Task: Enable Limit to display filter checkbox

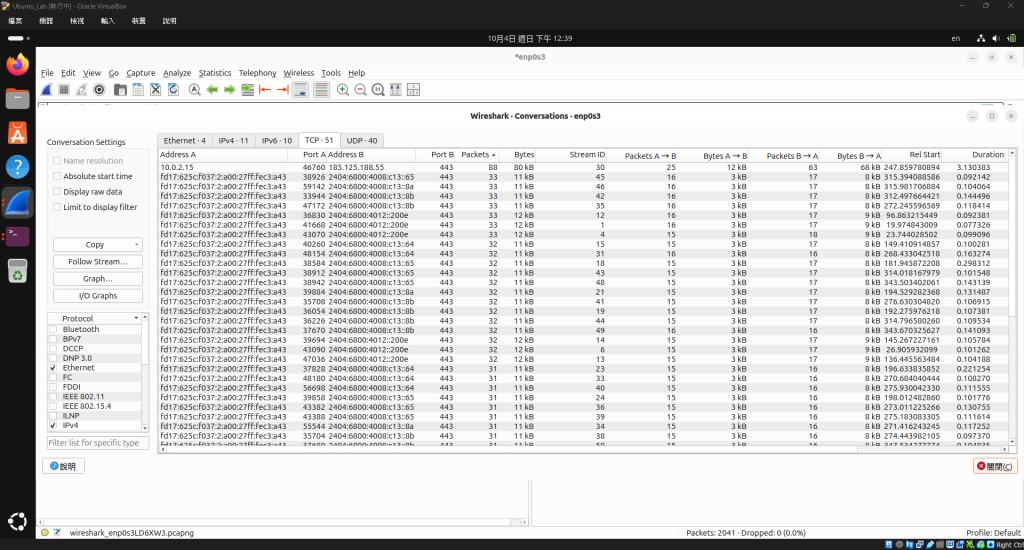Action: 57,207
